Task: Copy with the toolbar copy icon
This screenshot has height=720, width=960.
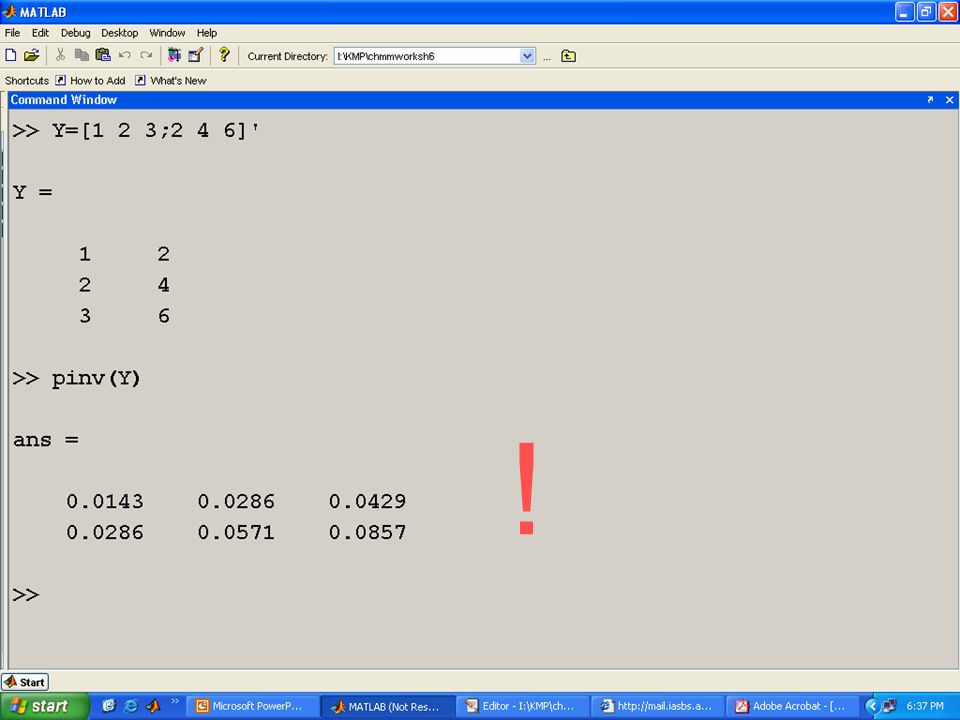Action: click(x=81, y=56)
